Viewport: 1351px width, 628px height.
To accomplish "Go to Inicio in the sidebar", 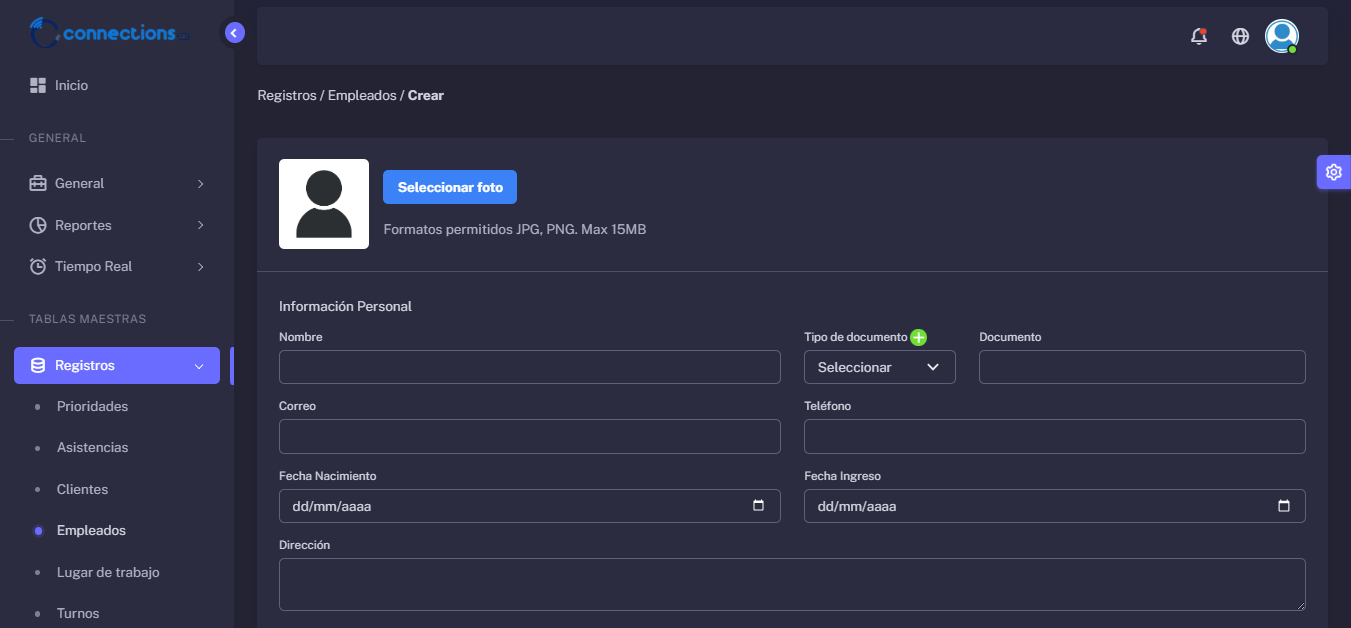I will [x=72, y=86].
